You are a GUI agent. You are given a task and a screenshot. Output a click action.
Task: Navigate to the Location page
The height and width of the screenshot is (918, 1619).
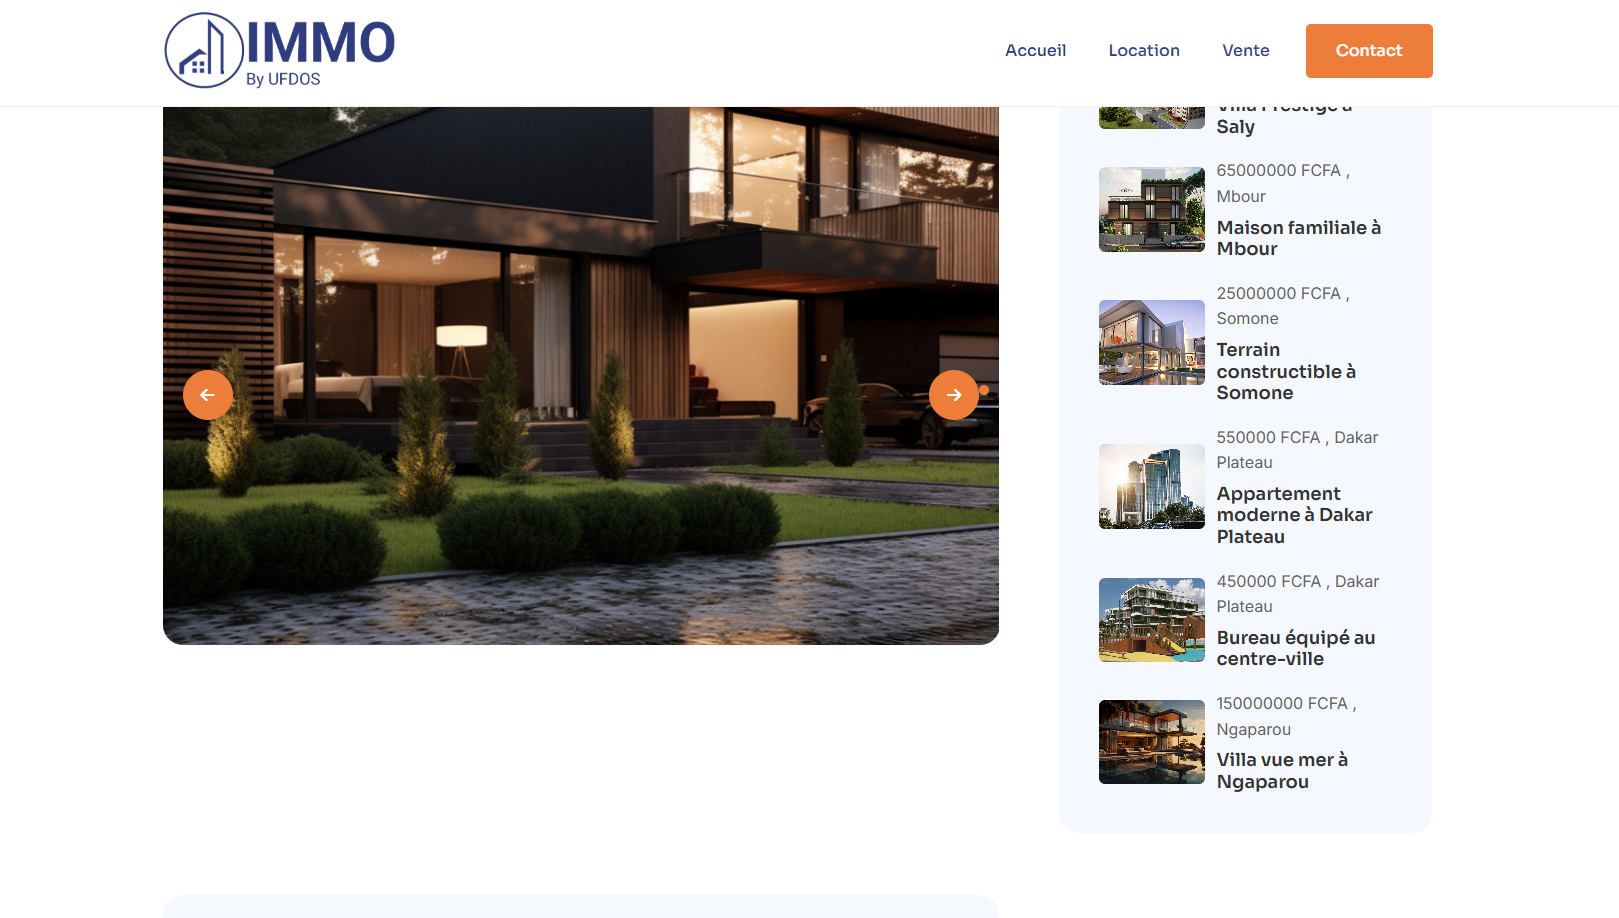[1143, 51]
